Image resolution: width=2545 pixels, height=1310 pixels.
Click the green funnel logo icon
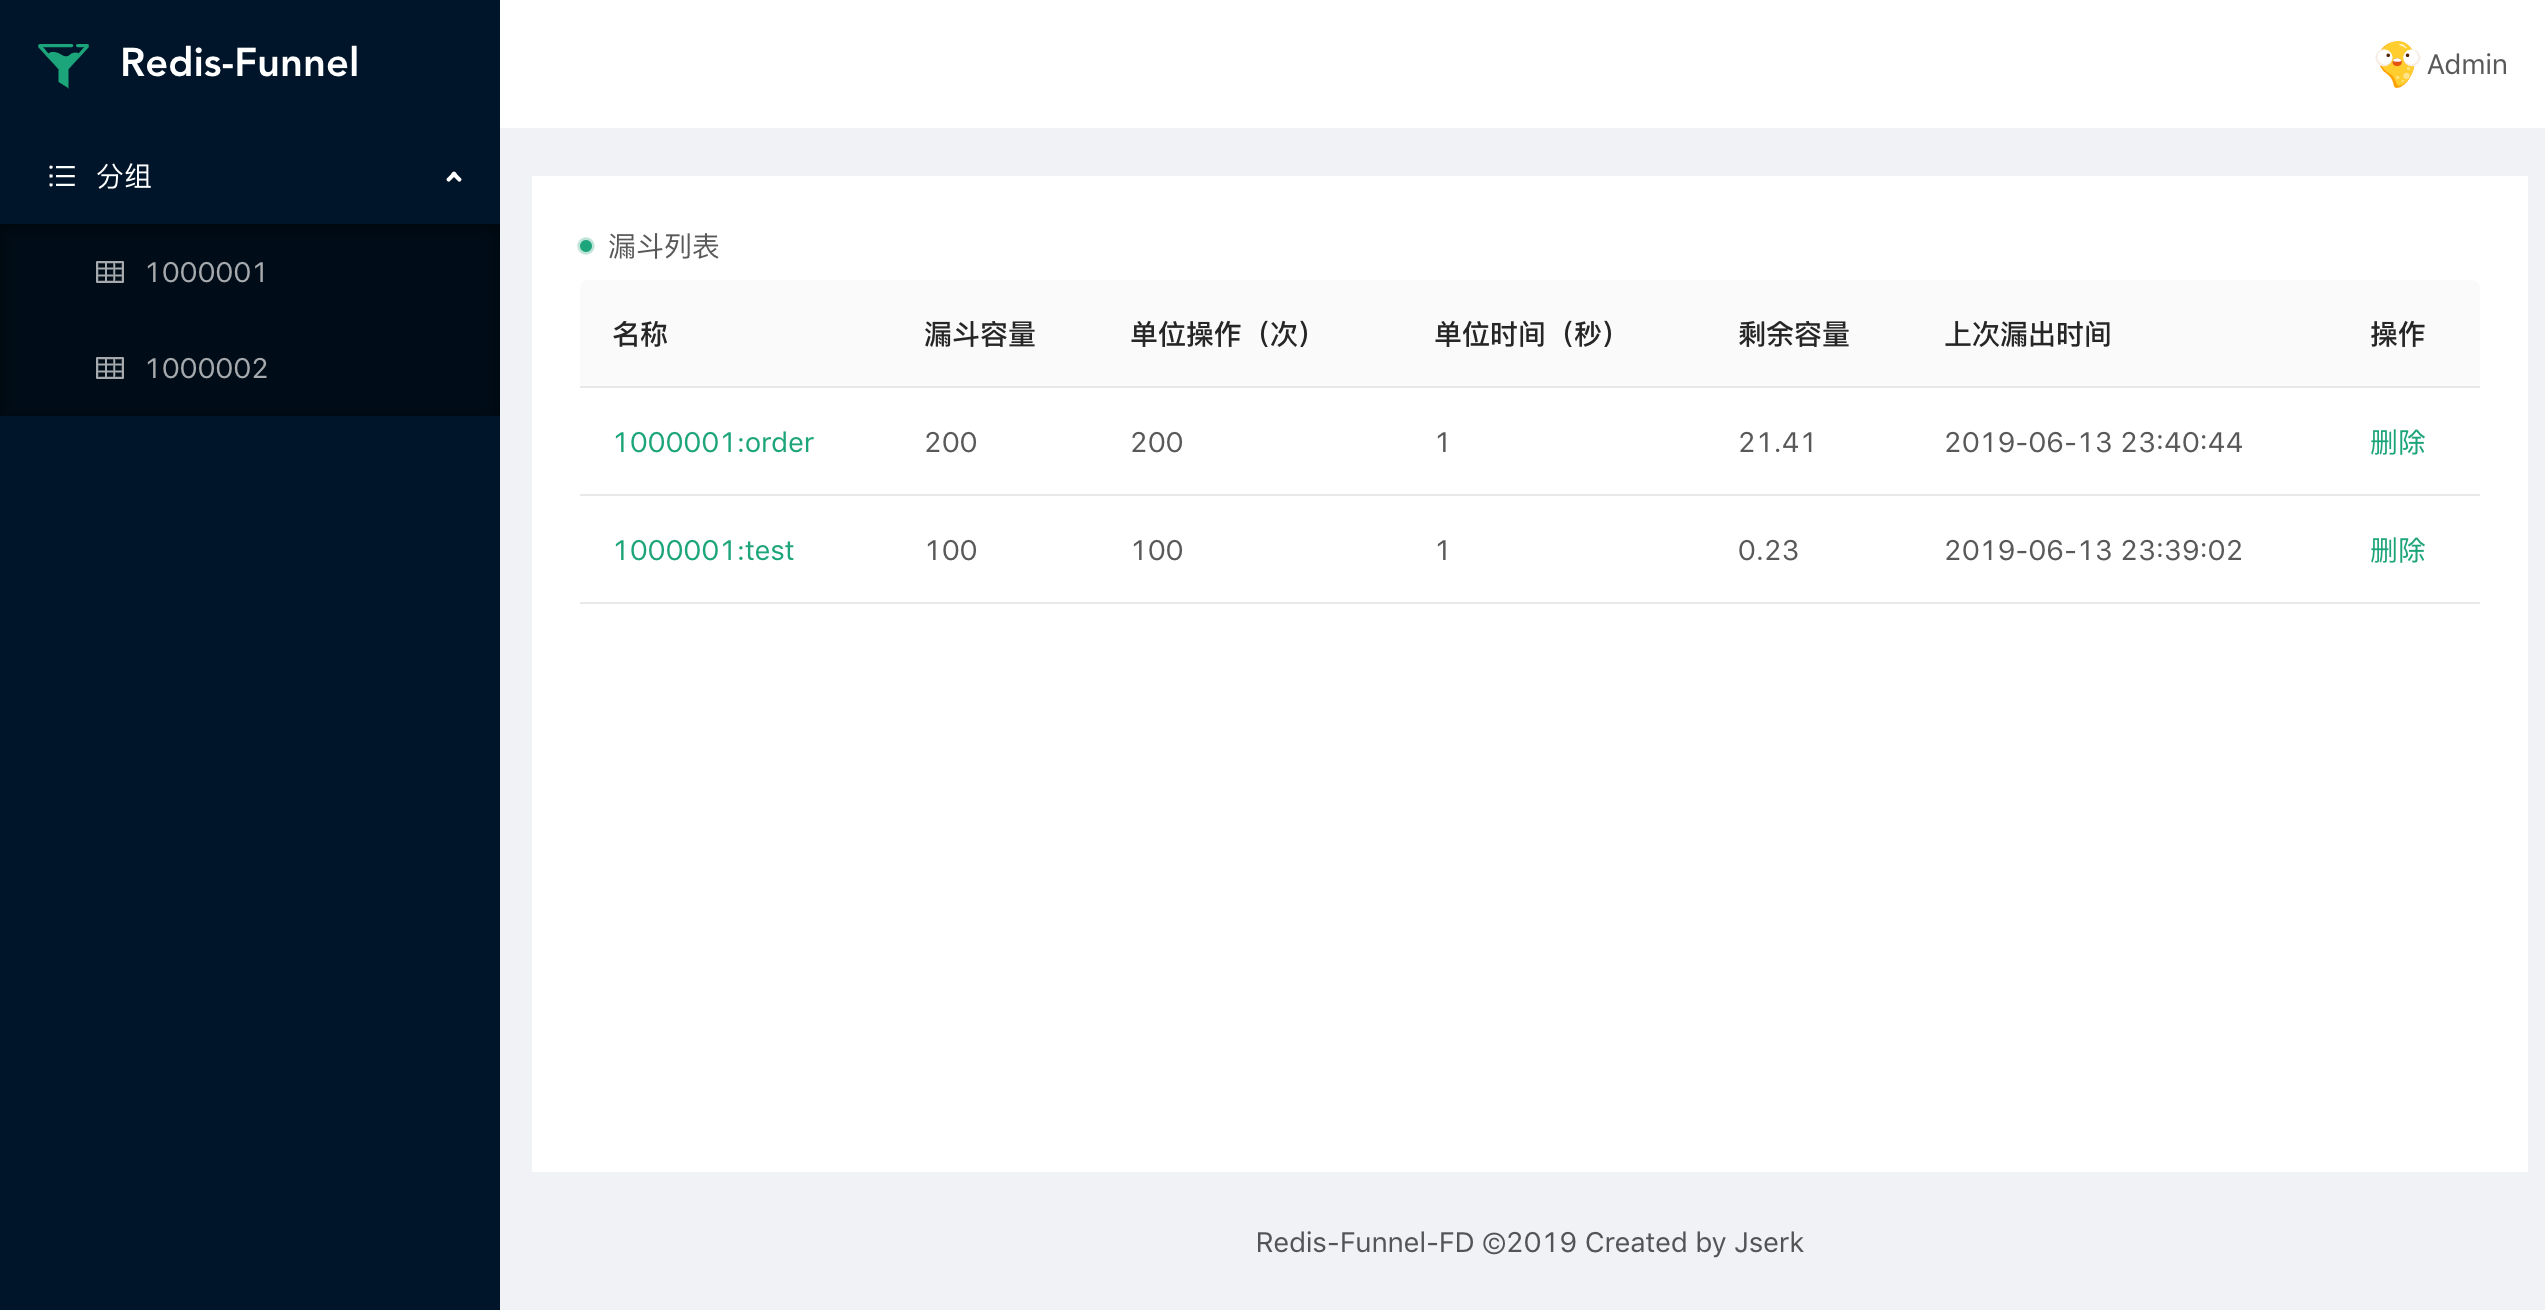[x=63, y=64]
